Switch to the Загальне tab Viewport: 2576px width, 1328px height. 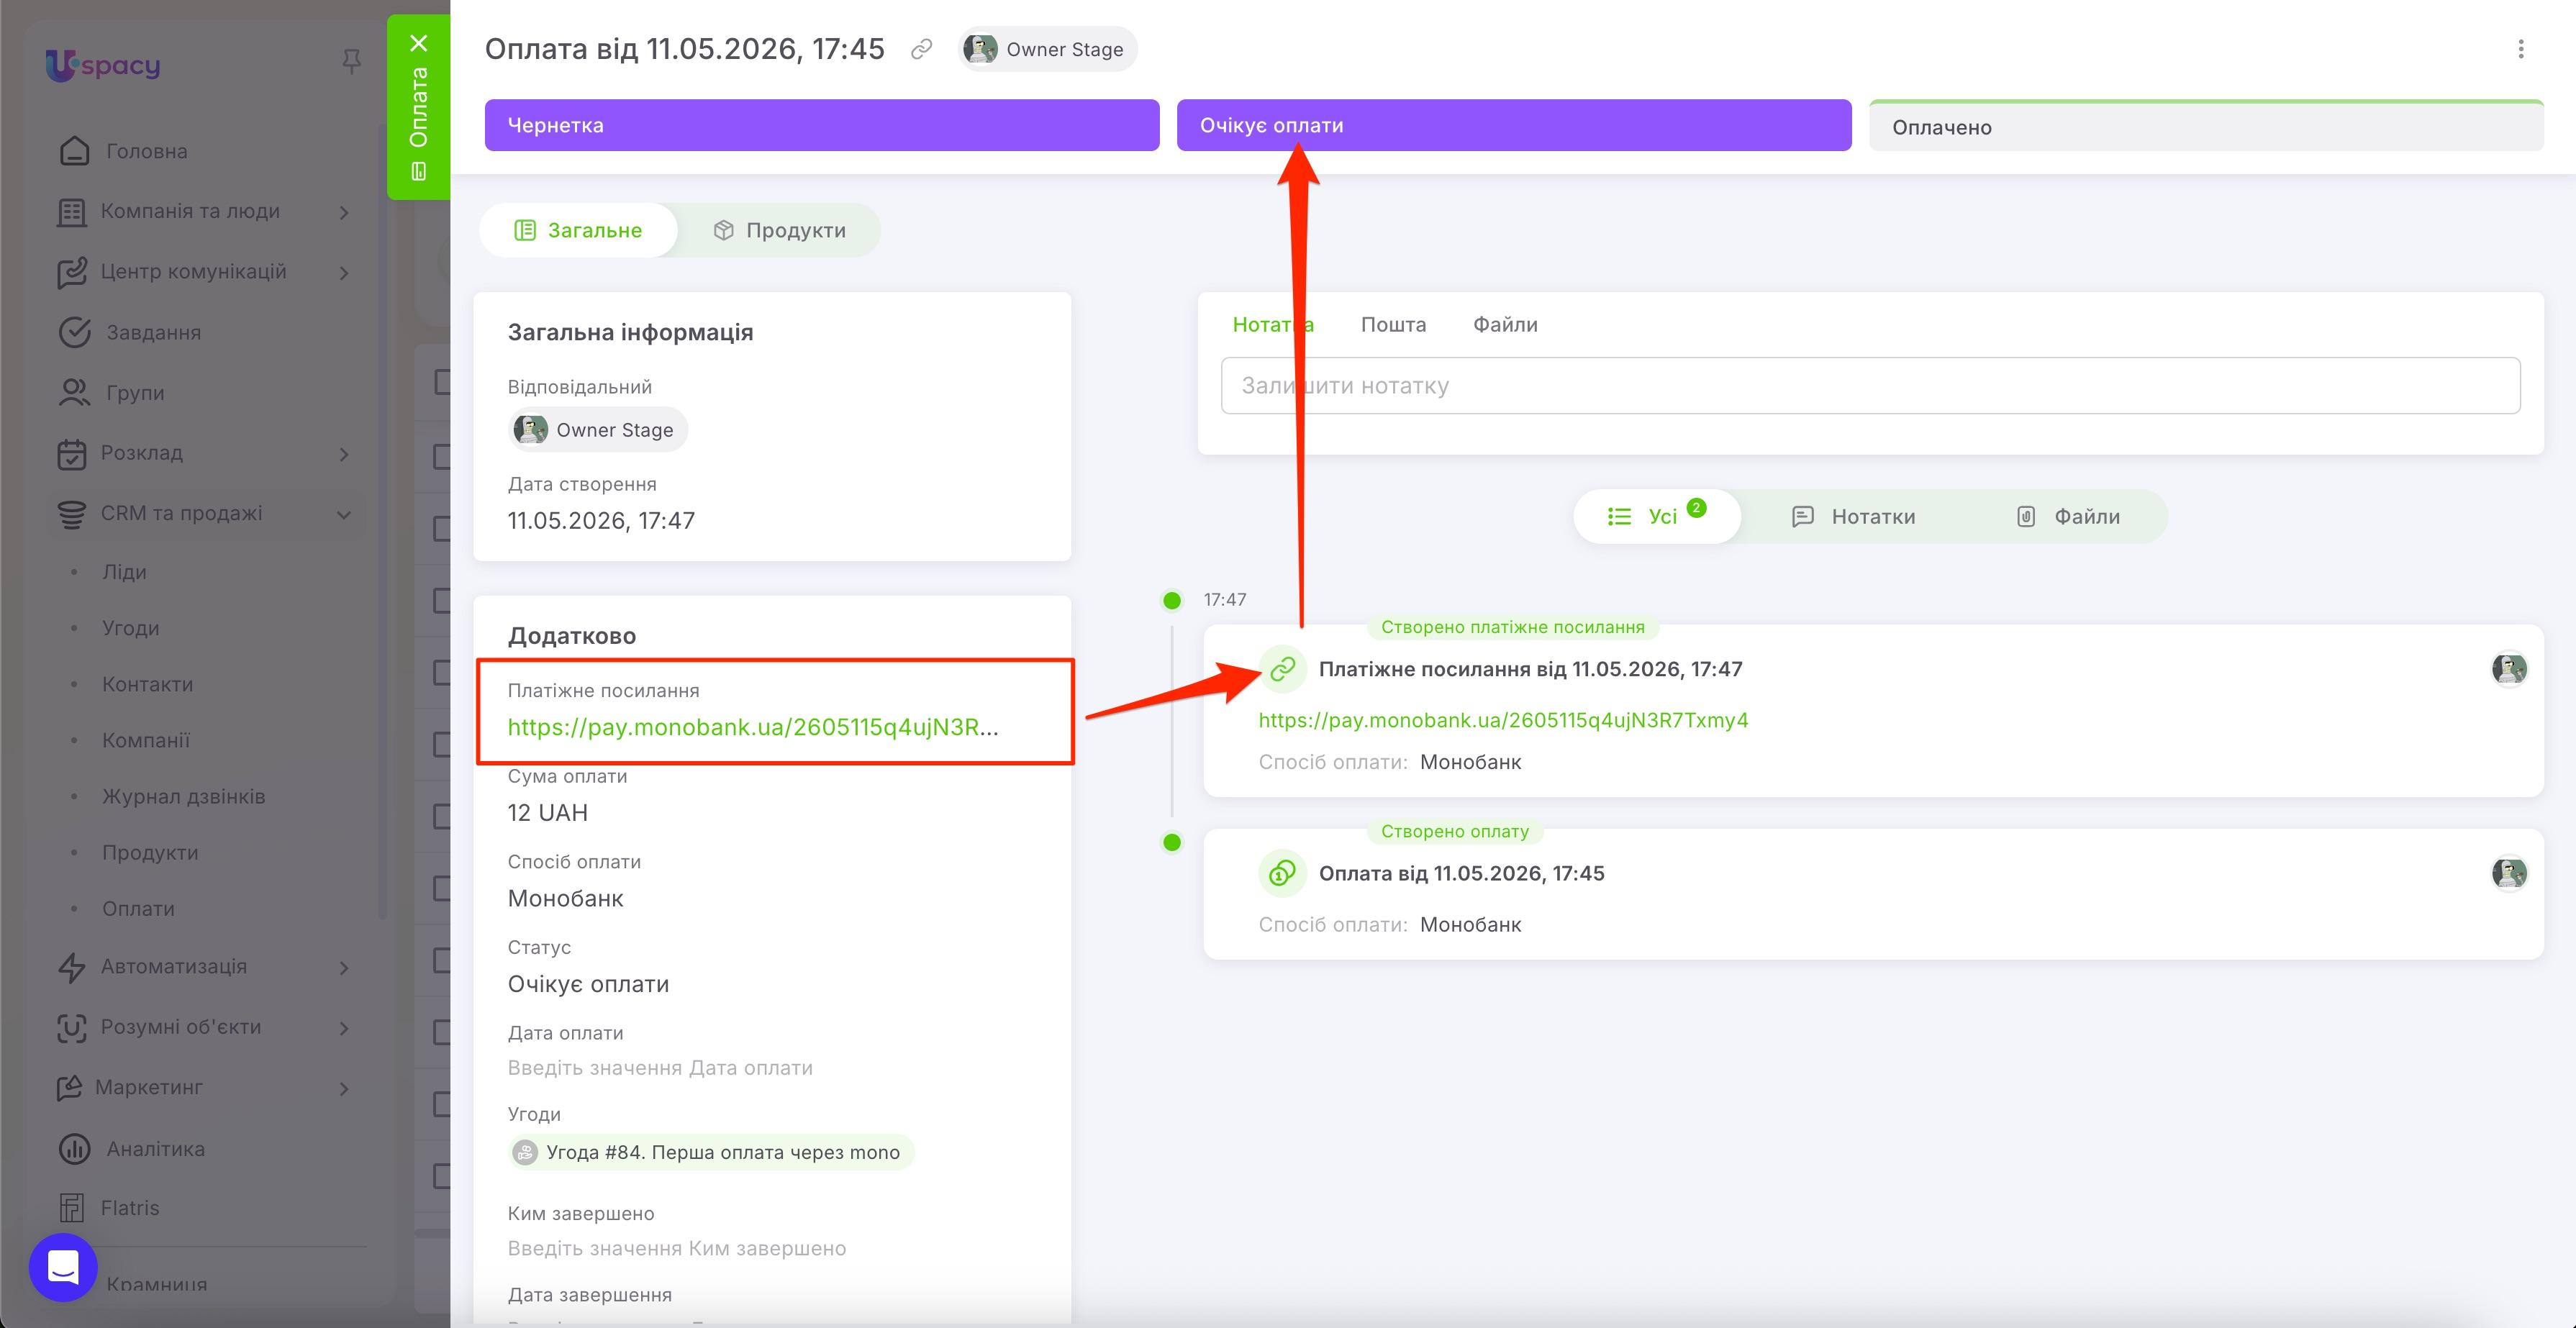[x=578, y=230]
